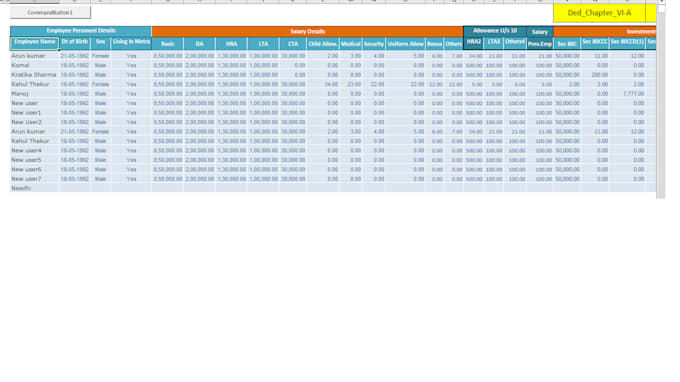The image size is (680, 382).
Task: Select the 24.00 Child Allow. value
Action: [x=323, y=85]
